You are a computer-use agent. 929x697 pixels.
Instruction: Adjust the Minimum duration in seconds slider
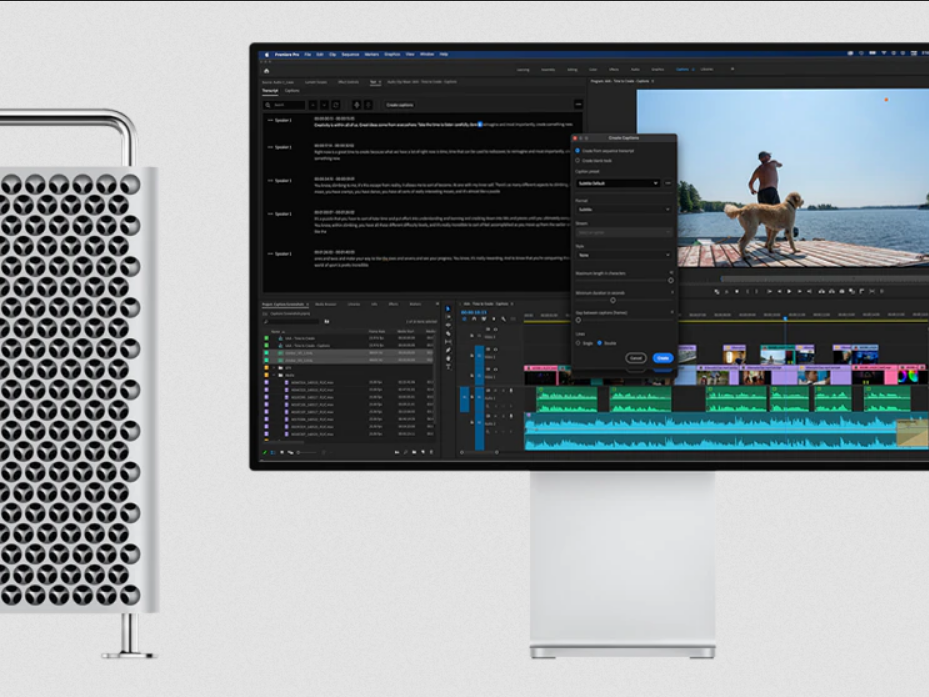613,300
